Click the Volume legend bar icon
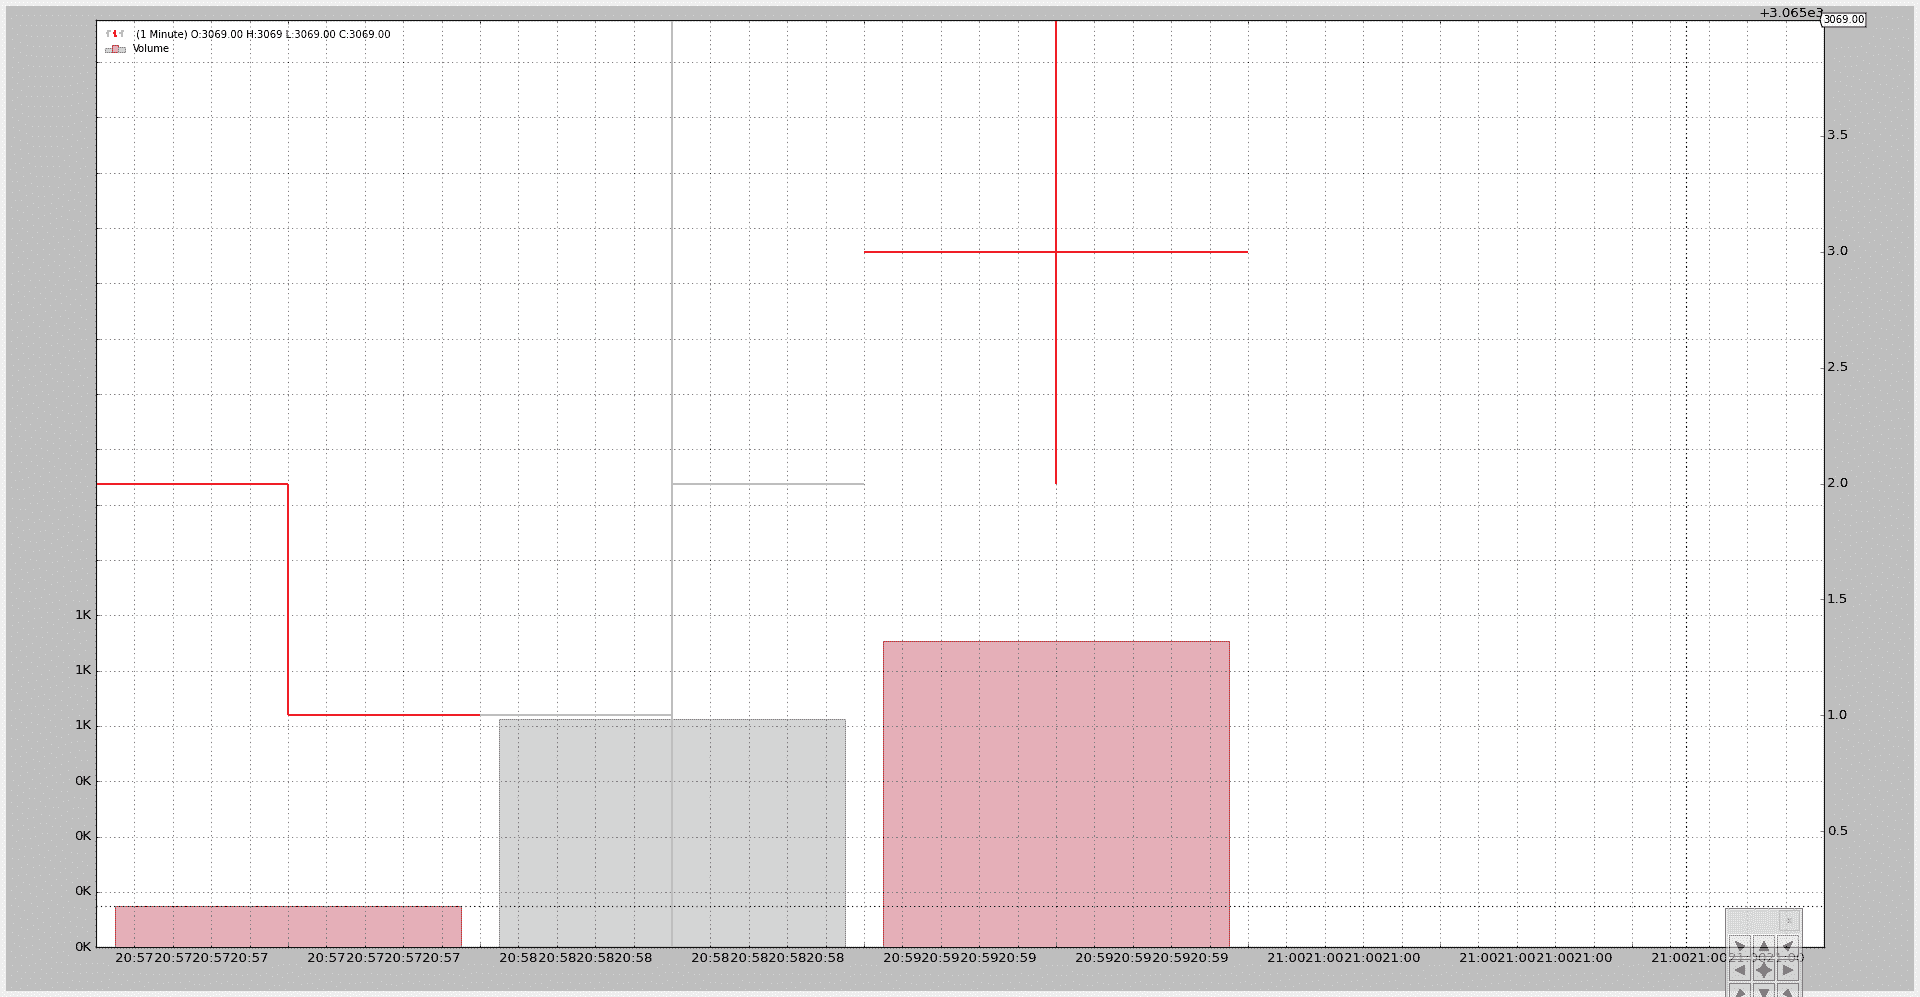Viewport: 1920px width, 997px height. coord(116,49)
